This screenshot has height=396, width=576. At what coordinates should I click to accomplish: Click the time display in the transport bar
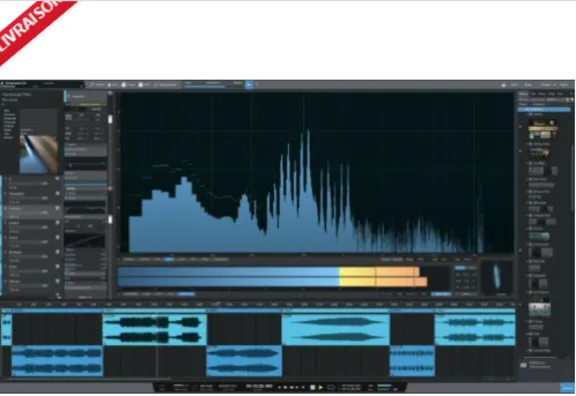point(259,386)
